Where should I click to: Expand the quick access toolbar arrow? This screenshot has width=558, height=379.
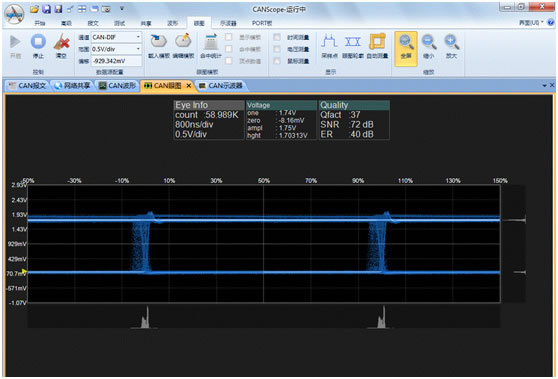pyautogui.click(x=122, y=9)
